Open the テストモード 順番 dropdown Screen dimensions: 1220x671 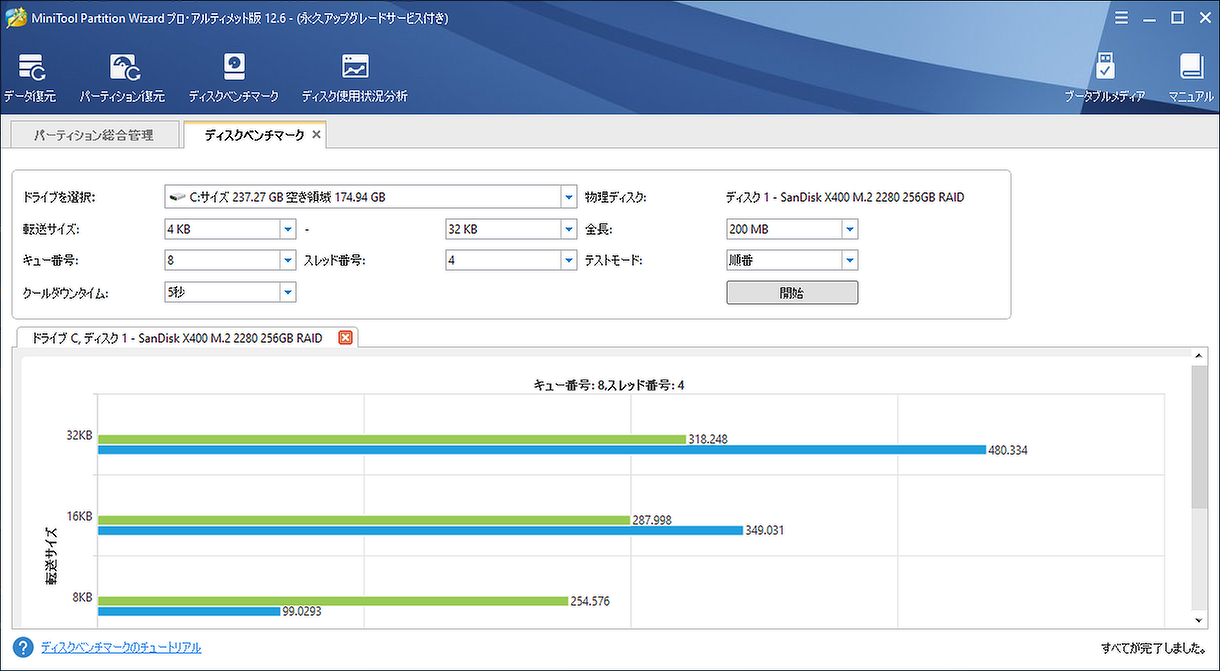pyautogui.click(x=849, y=259)
